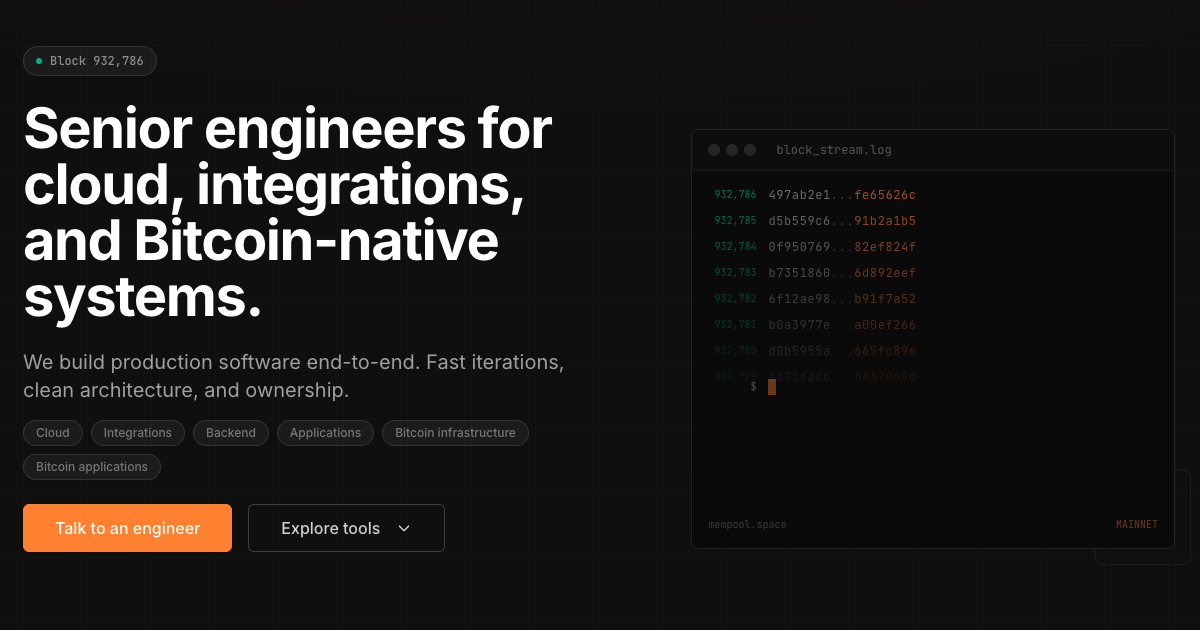Click the first gray dot in the terminal header

714,150
